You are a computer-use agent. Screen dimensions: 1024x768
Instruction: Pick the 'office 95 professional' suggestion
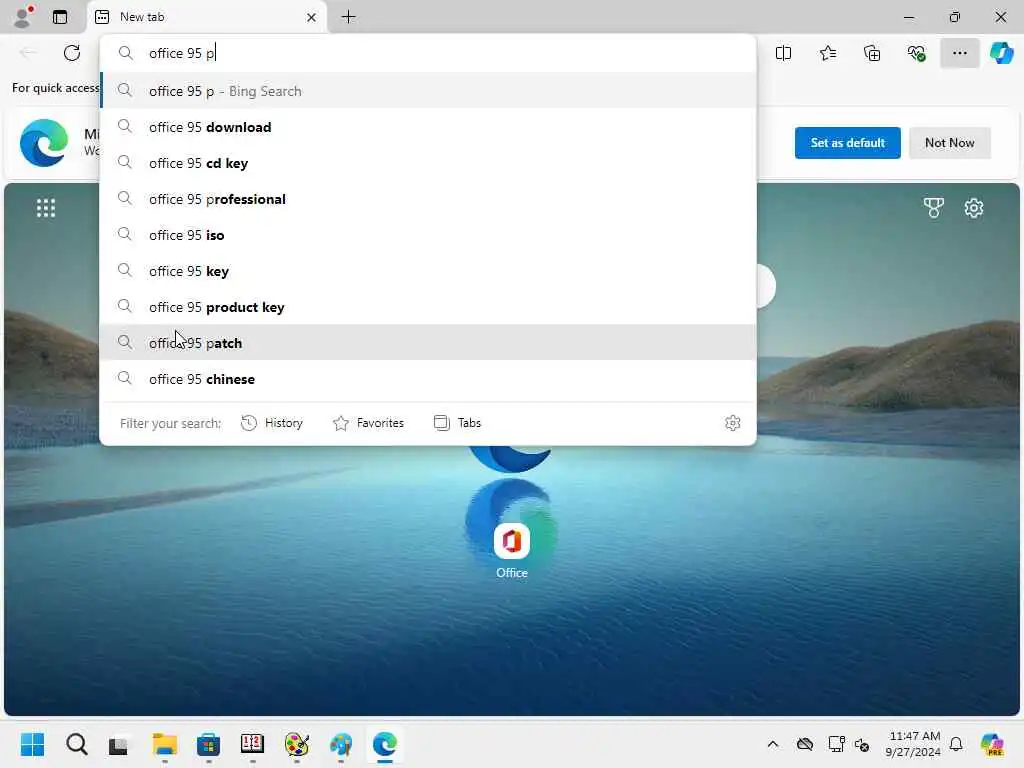click(428, 199)
